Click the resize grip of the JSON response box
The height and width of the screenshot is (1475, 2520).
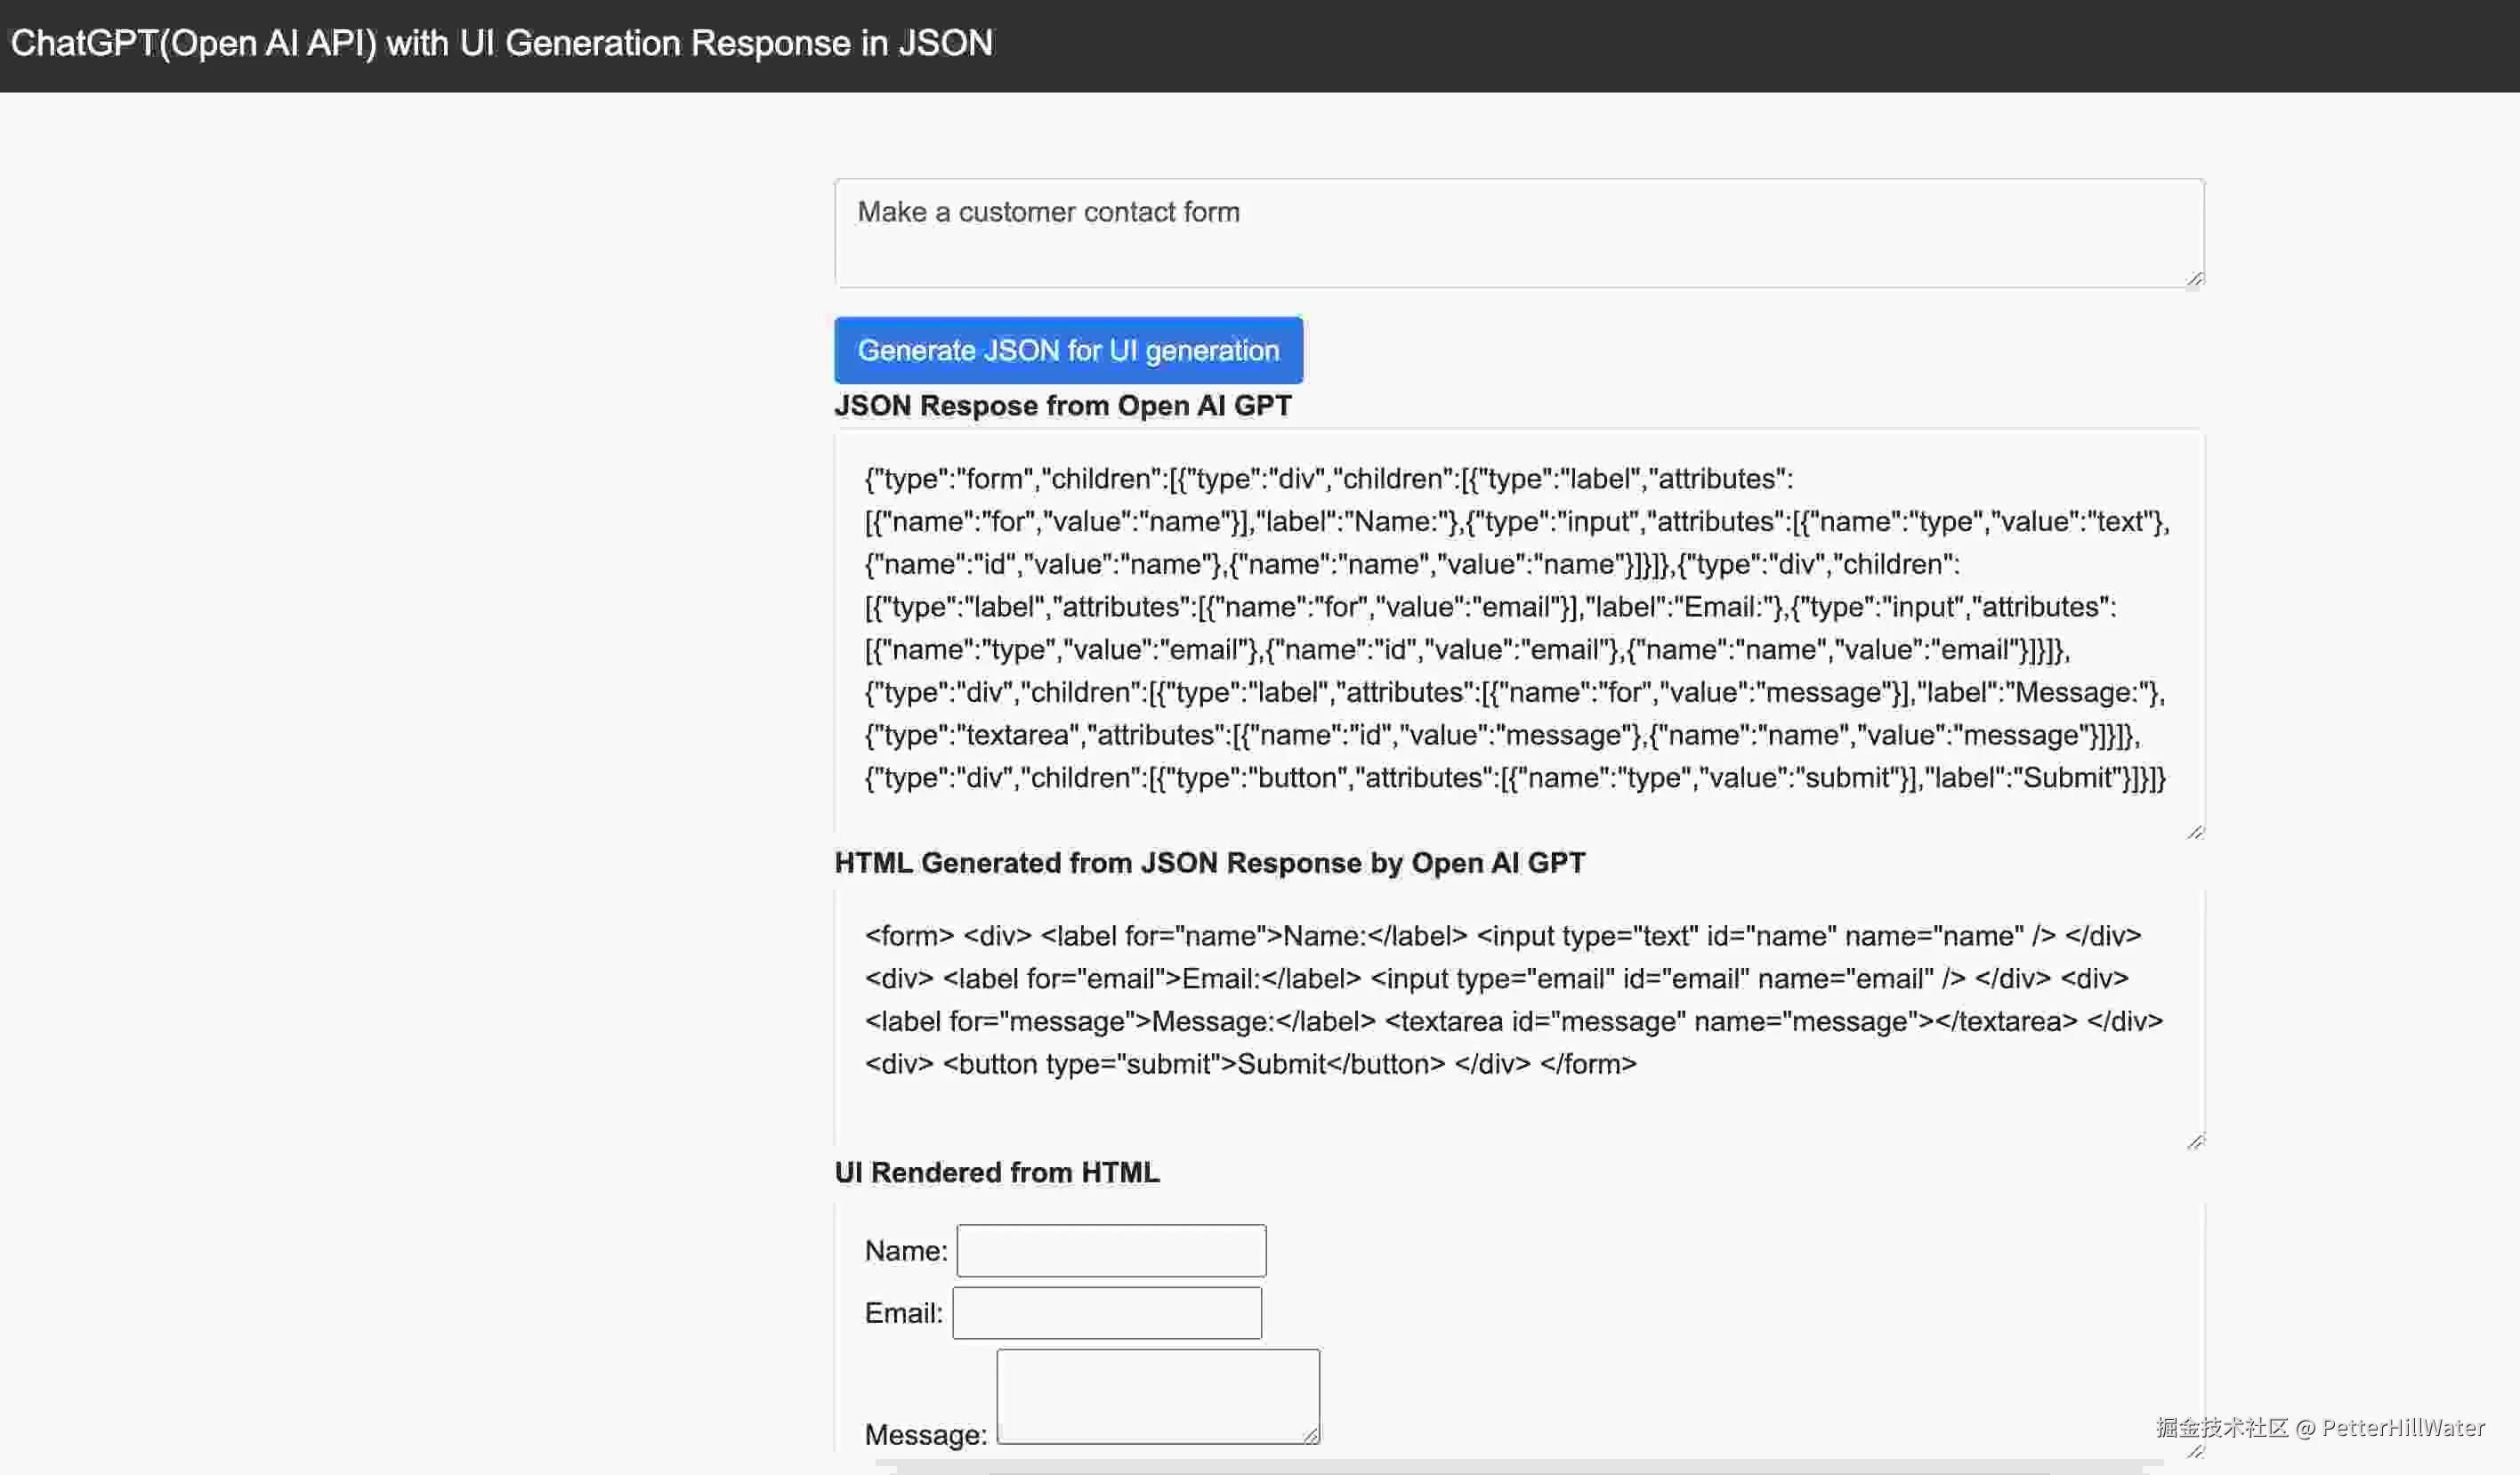point(2194,831)
